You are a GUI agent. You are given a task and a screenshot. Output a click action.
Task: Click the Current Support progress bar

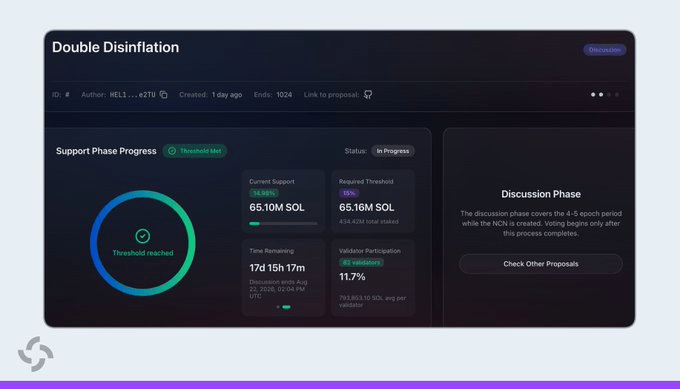tap(283, 224)
